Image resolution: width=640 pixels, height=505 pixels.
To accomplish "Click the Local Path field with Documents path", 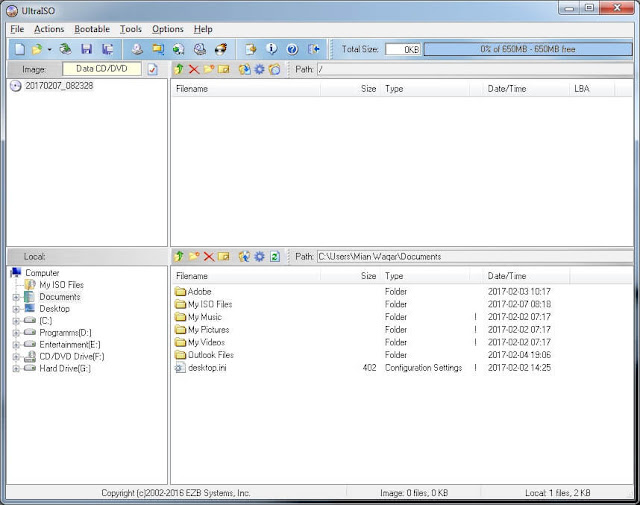I will pyautogui.click(x=475, y=256).
